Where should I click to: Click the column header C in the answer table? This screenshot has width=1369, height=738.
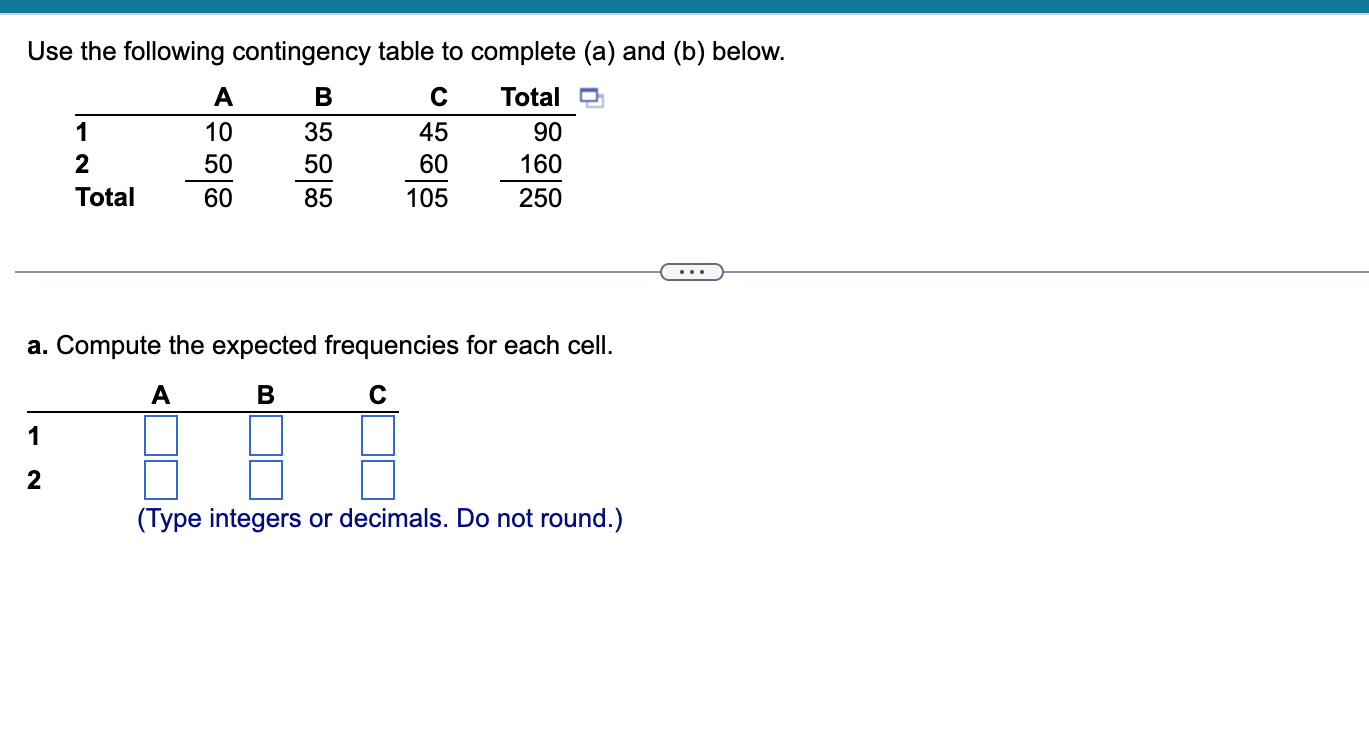(x=377, y=394)
